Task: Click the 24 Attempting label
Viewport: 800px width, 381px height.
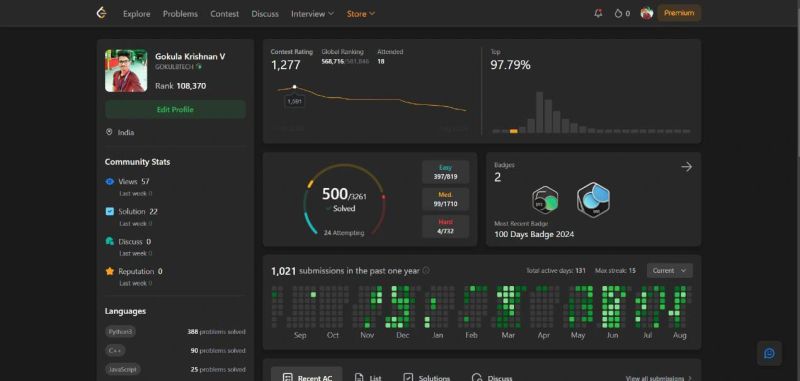Action: (344, 233)
